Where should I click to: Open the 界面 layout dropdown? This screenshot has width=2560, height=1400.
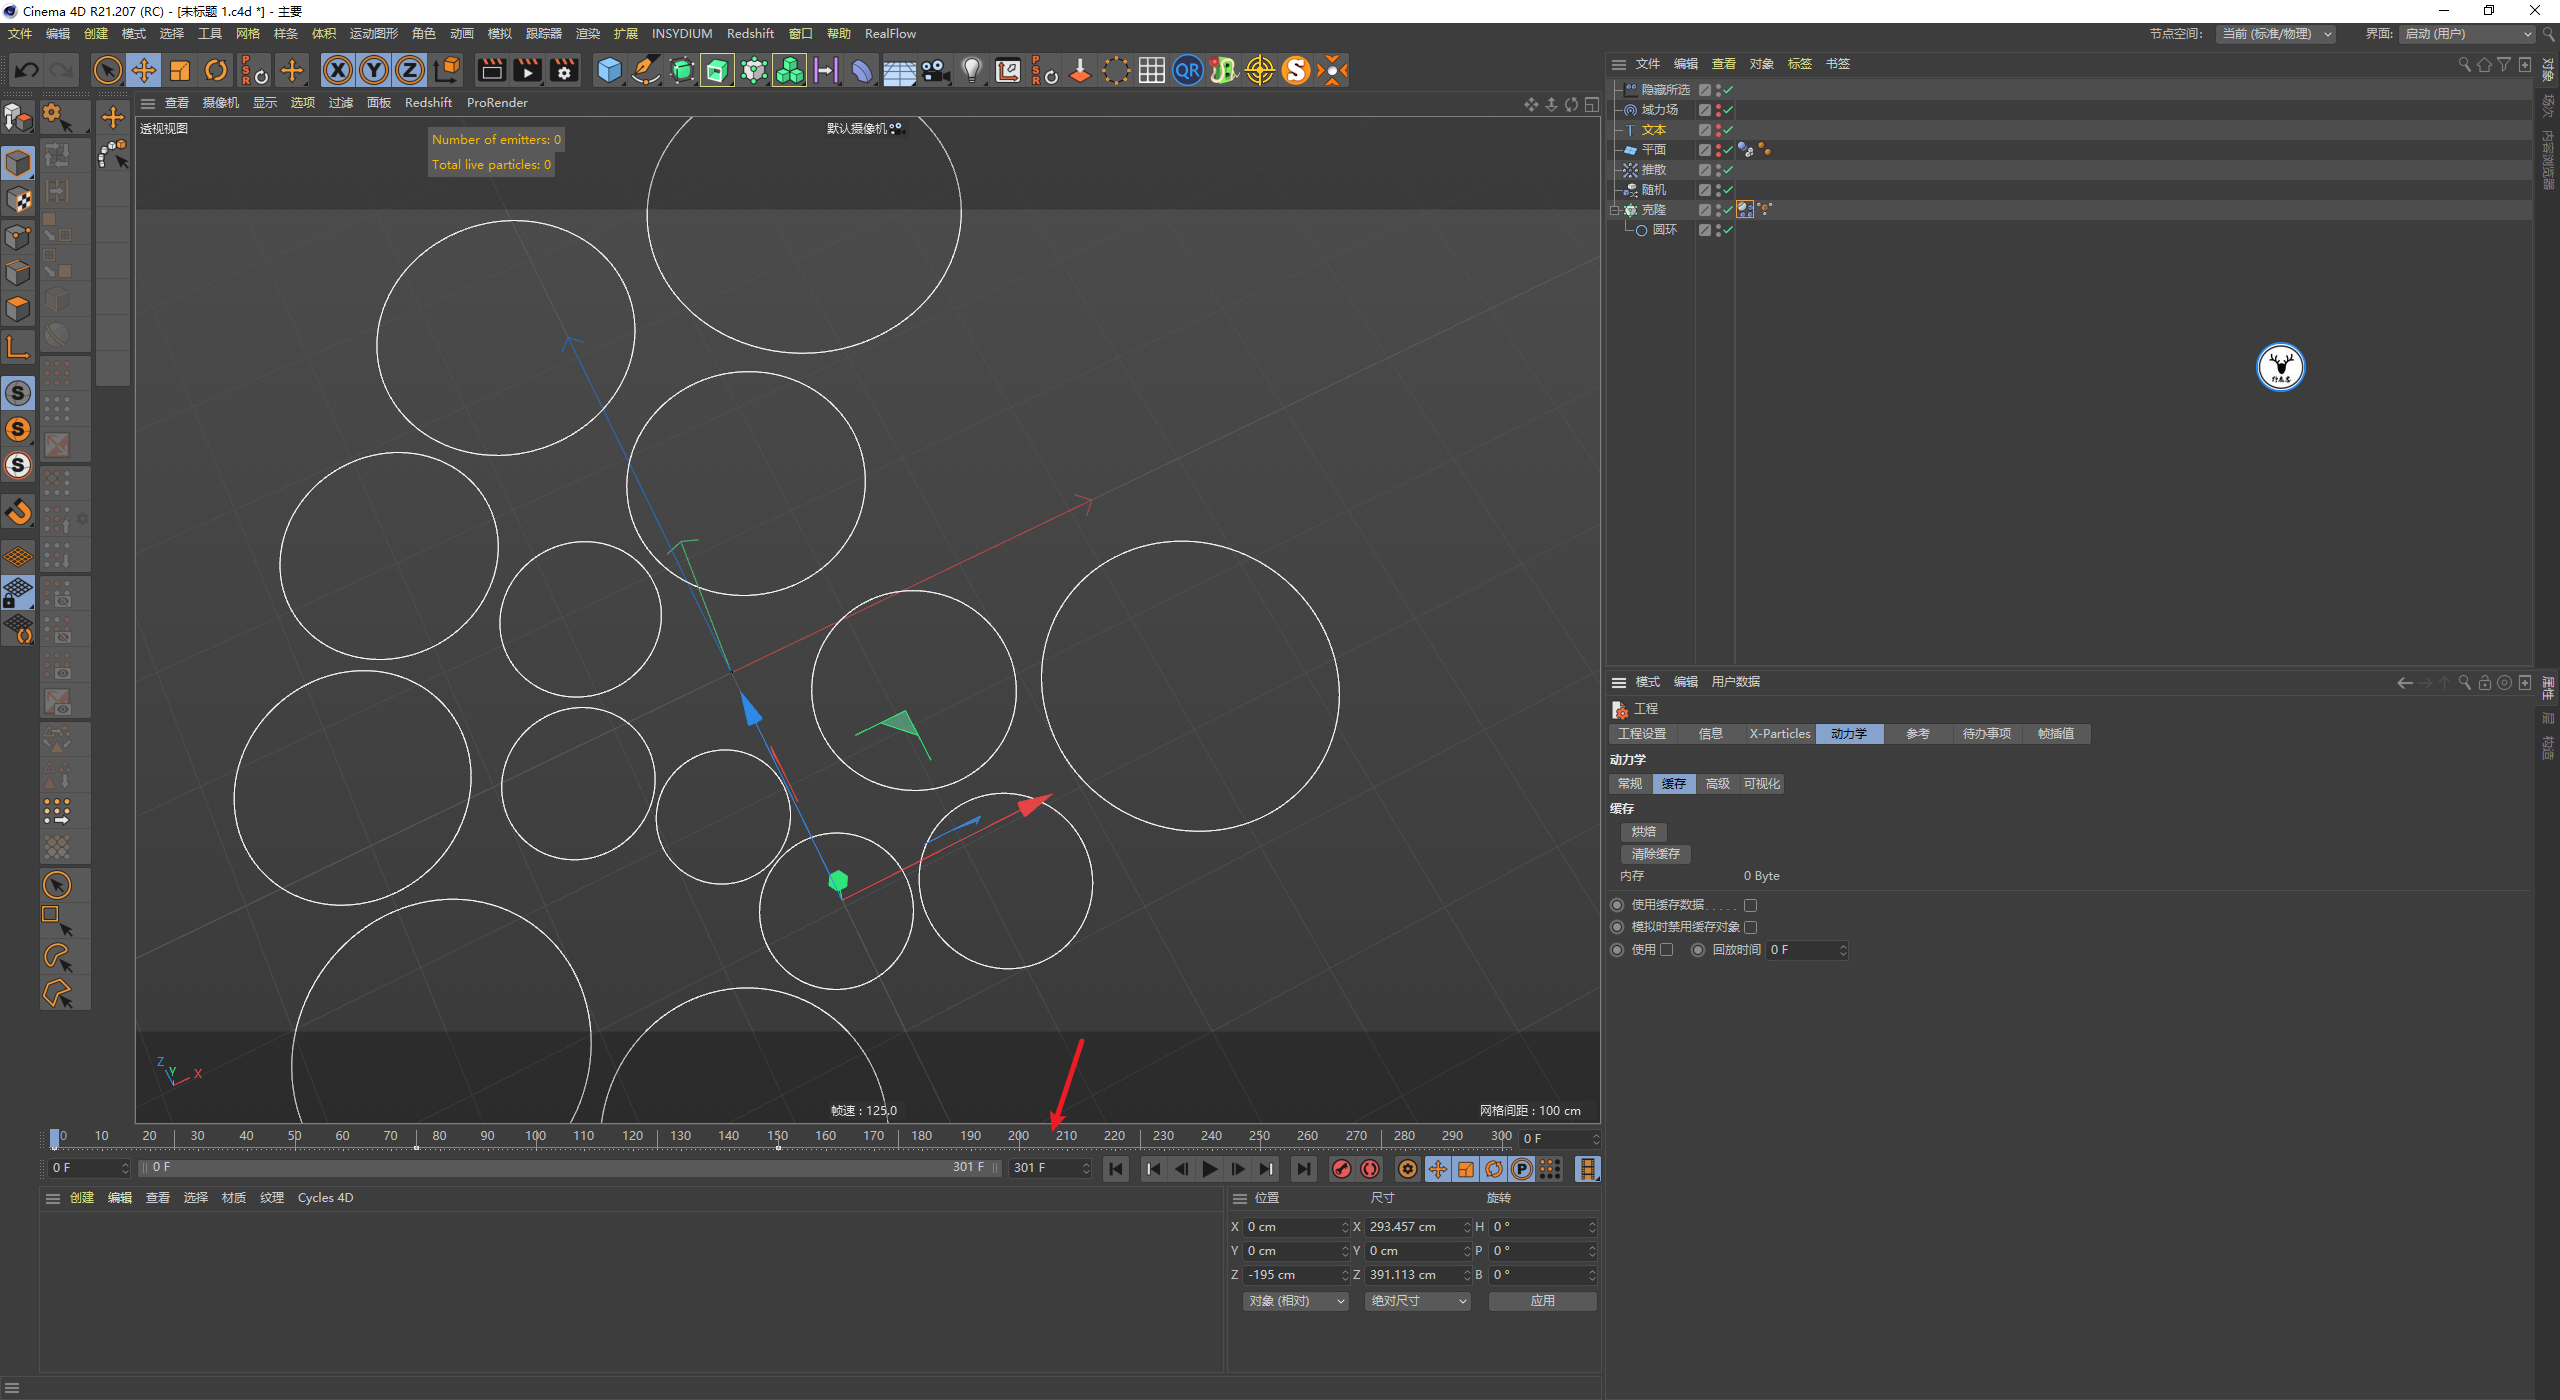(x=2467, y=34)
